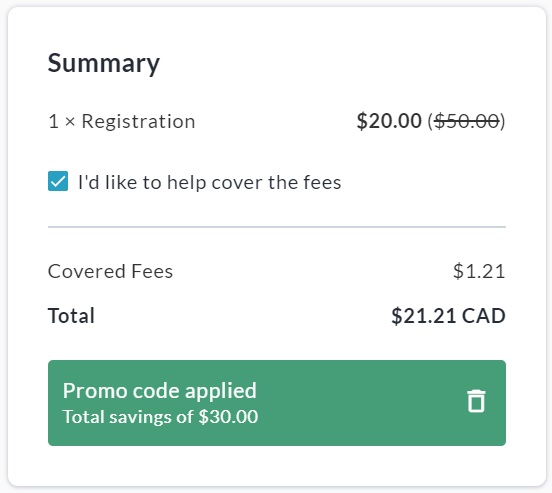Click the word "Registration" in the line item
The height and width of the screenshot is (493, 552).
(x=138, y=121)
